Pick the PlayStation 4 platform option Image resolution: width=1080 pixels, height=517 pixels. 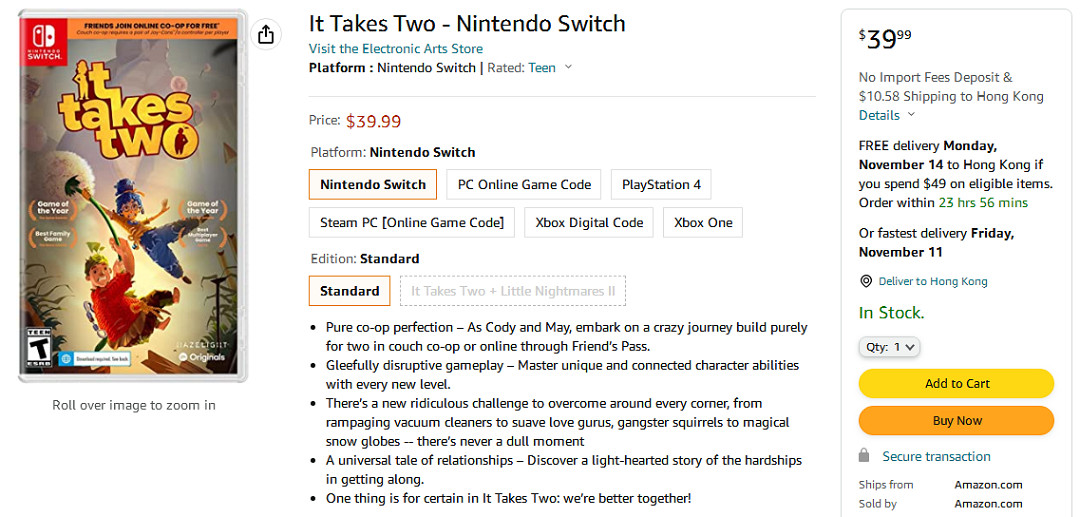[661, 184]
